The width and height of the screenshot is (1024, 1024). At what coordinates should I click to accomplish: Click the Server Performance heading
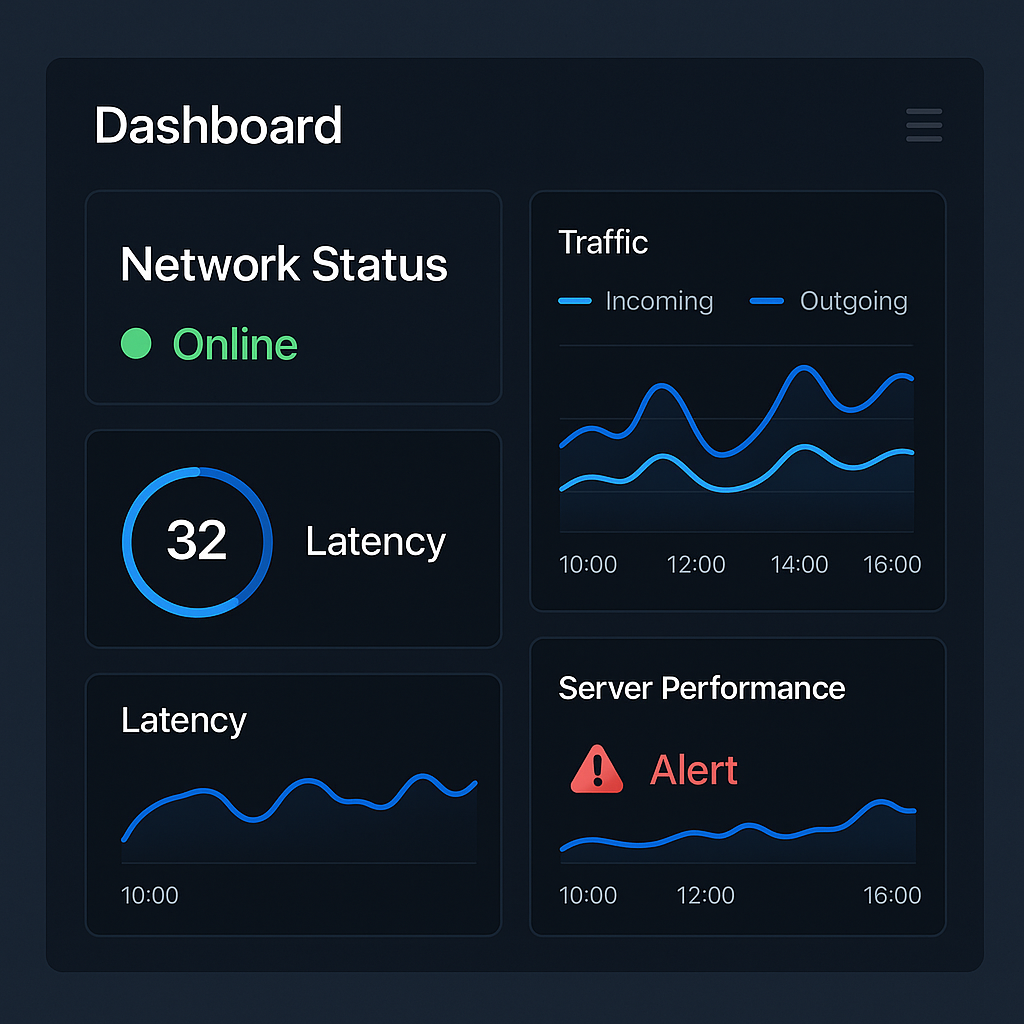point(701,688)
